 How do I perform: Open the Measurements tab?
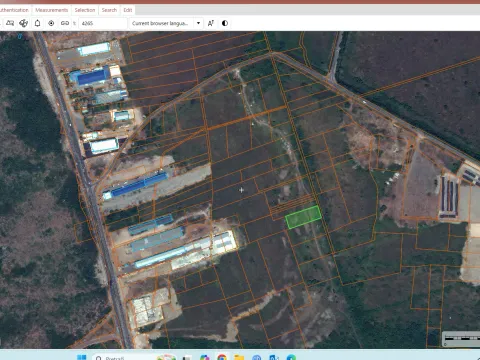point(52,10)
